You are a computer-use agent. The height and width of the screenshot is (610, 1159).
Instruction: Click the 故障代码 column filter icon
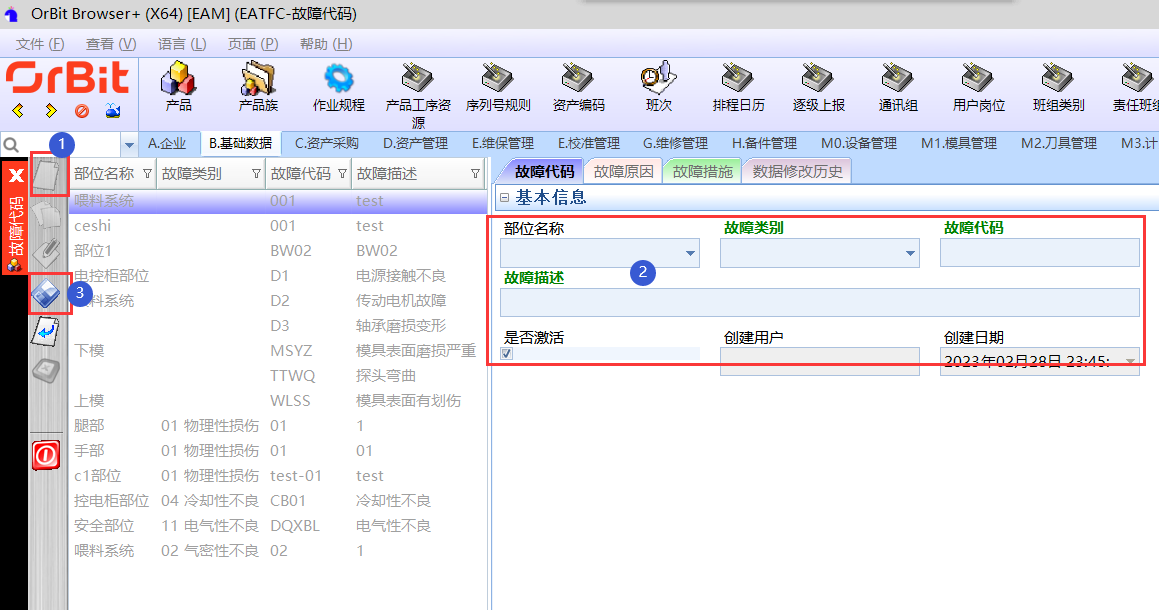pyautogui.click(x=340, y=174)
